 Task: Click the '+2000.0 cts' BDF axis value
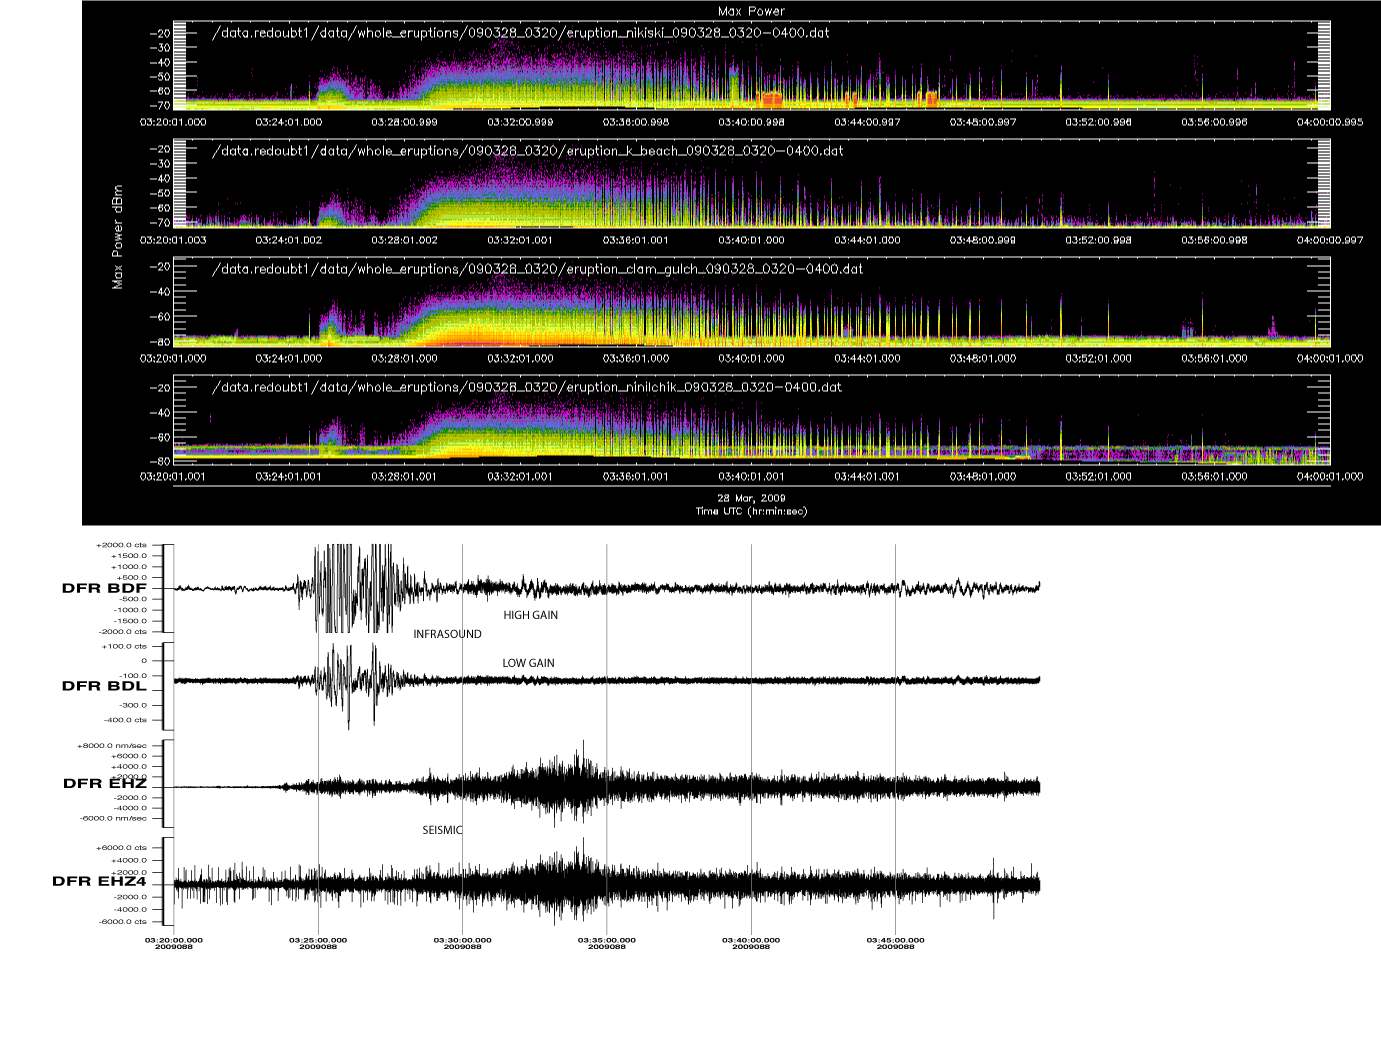pyautogui.click(x=121, y=545)
